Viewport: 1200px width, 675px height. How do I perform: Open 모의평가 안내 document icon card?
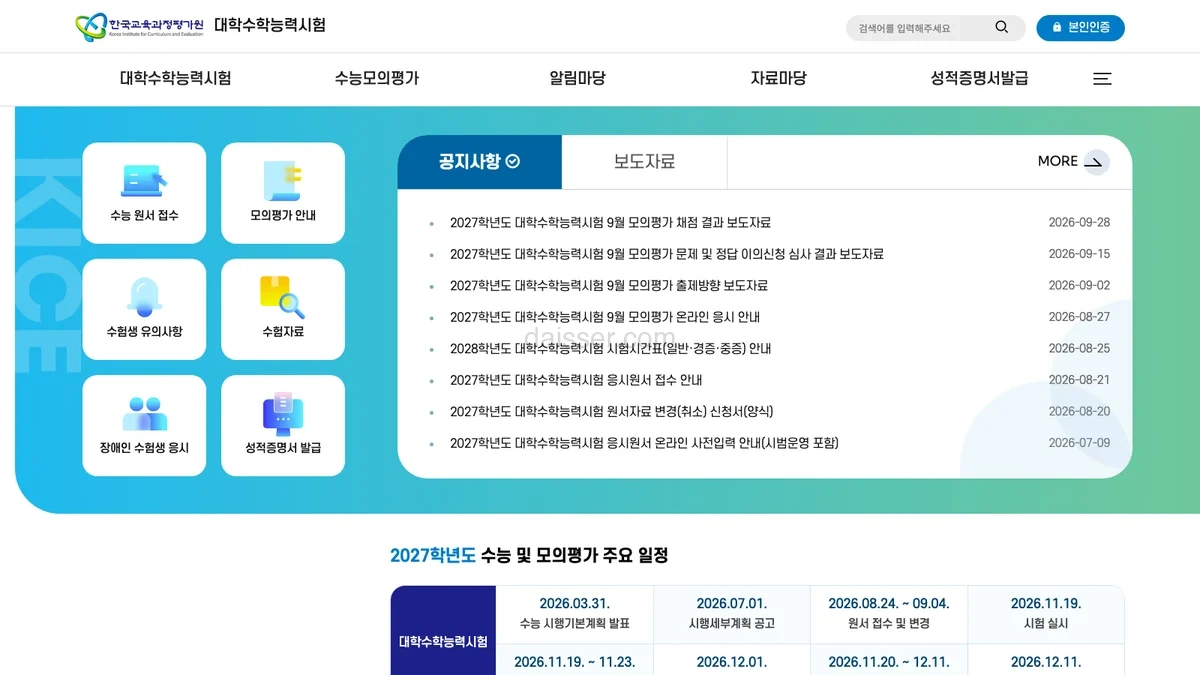tap(283, 193)
